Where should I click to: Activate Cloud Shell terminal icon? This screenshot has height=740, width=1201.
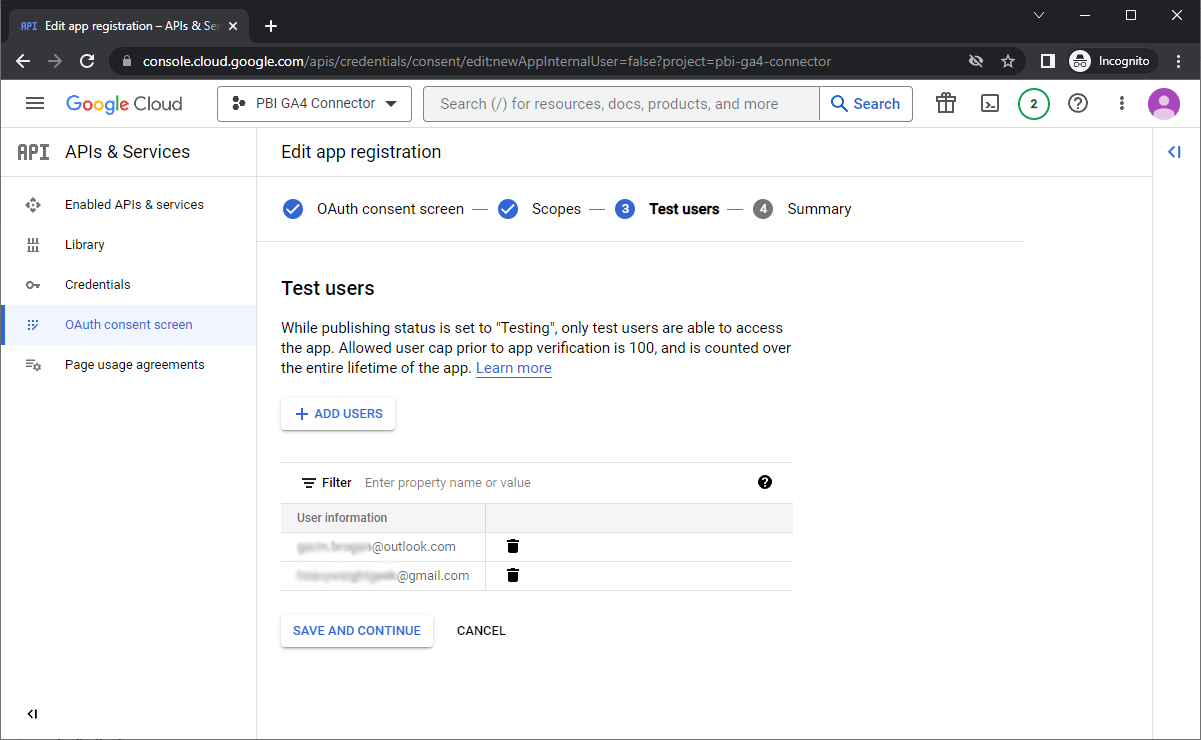pyautogui.click(x=990, y=103)
